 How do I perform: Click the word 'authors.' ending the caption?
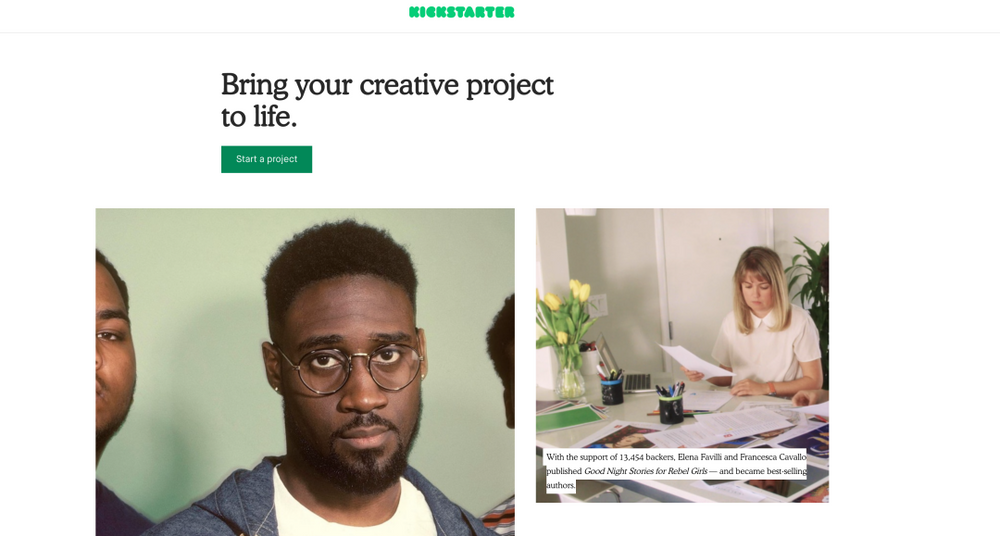point(561,486)
